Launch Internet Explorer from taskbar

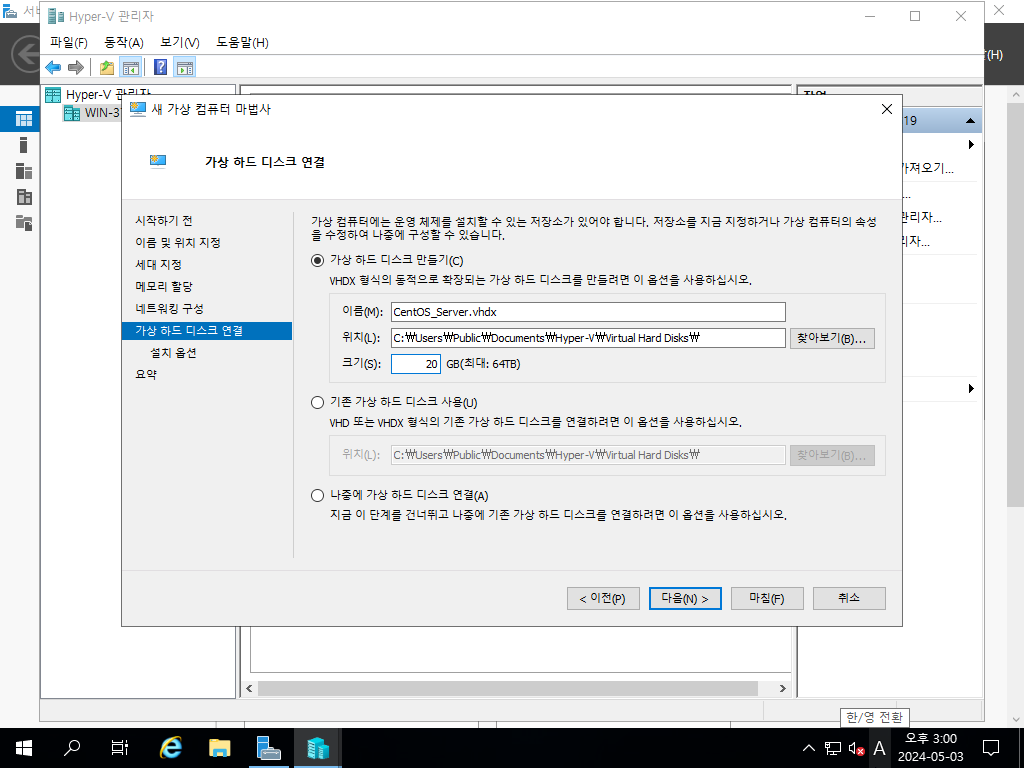coord(170,748)
